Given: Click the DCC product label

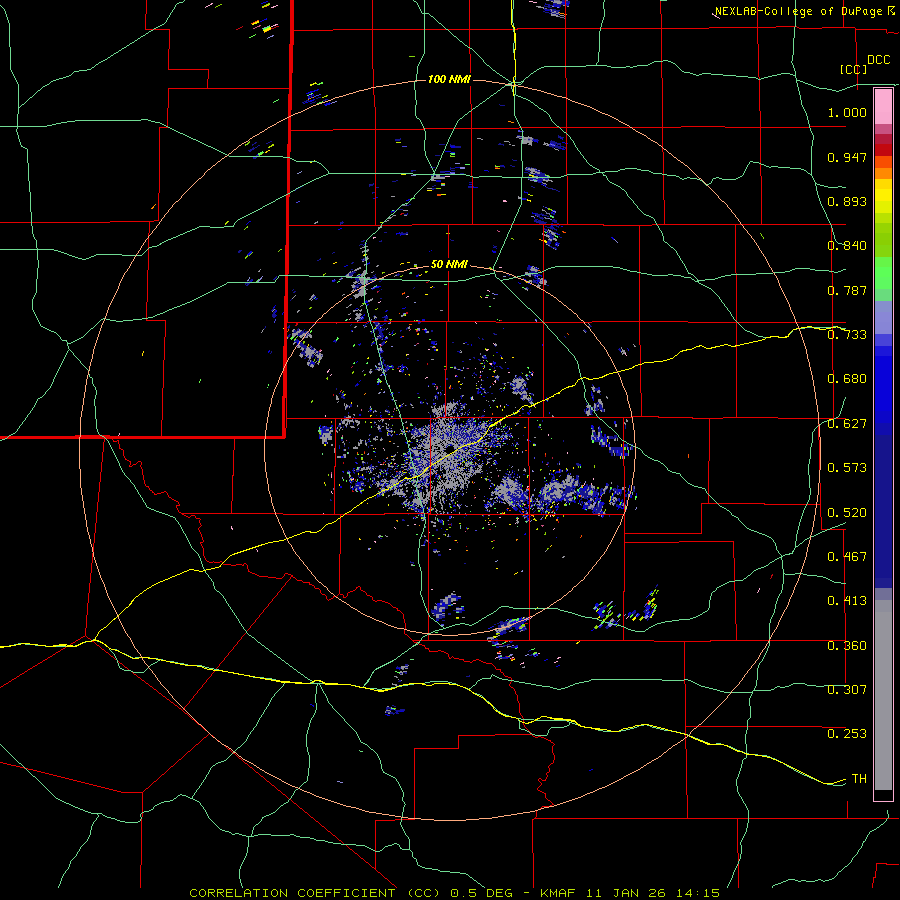Looking at the screenshot, I should click(x=879, y=60).
